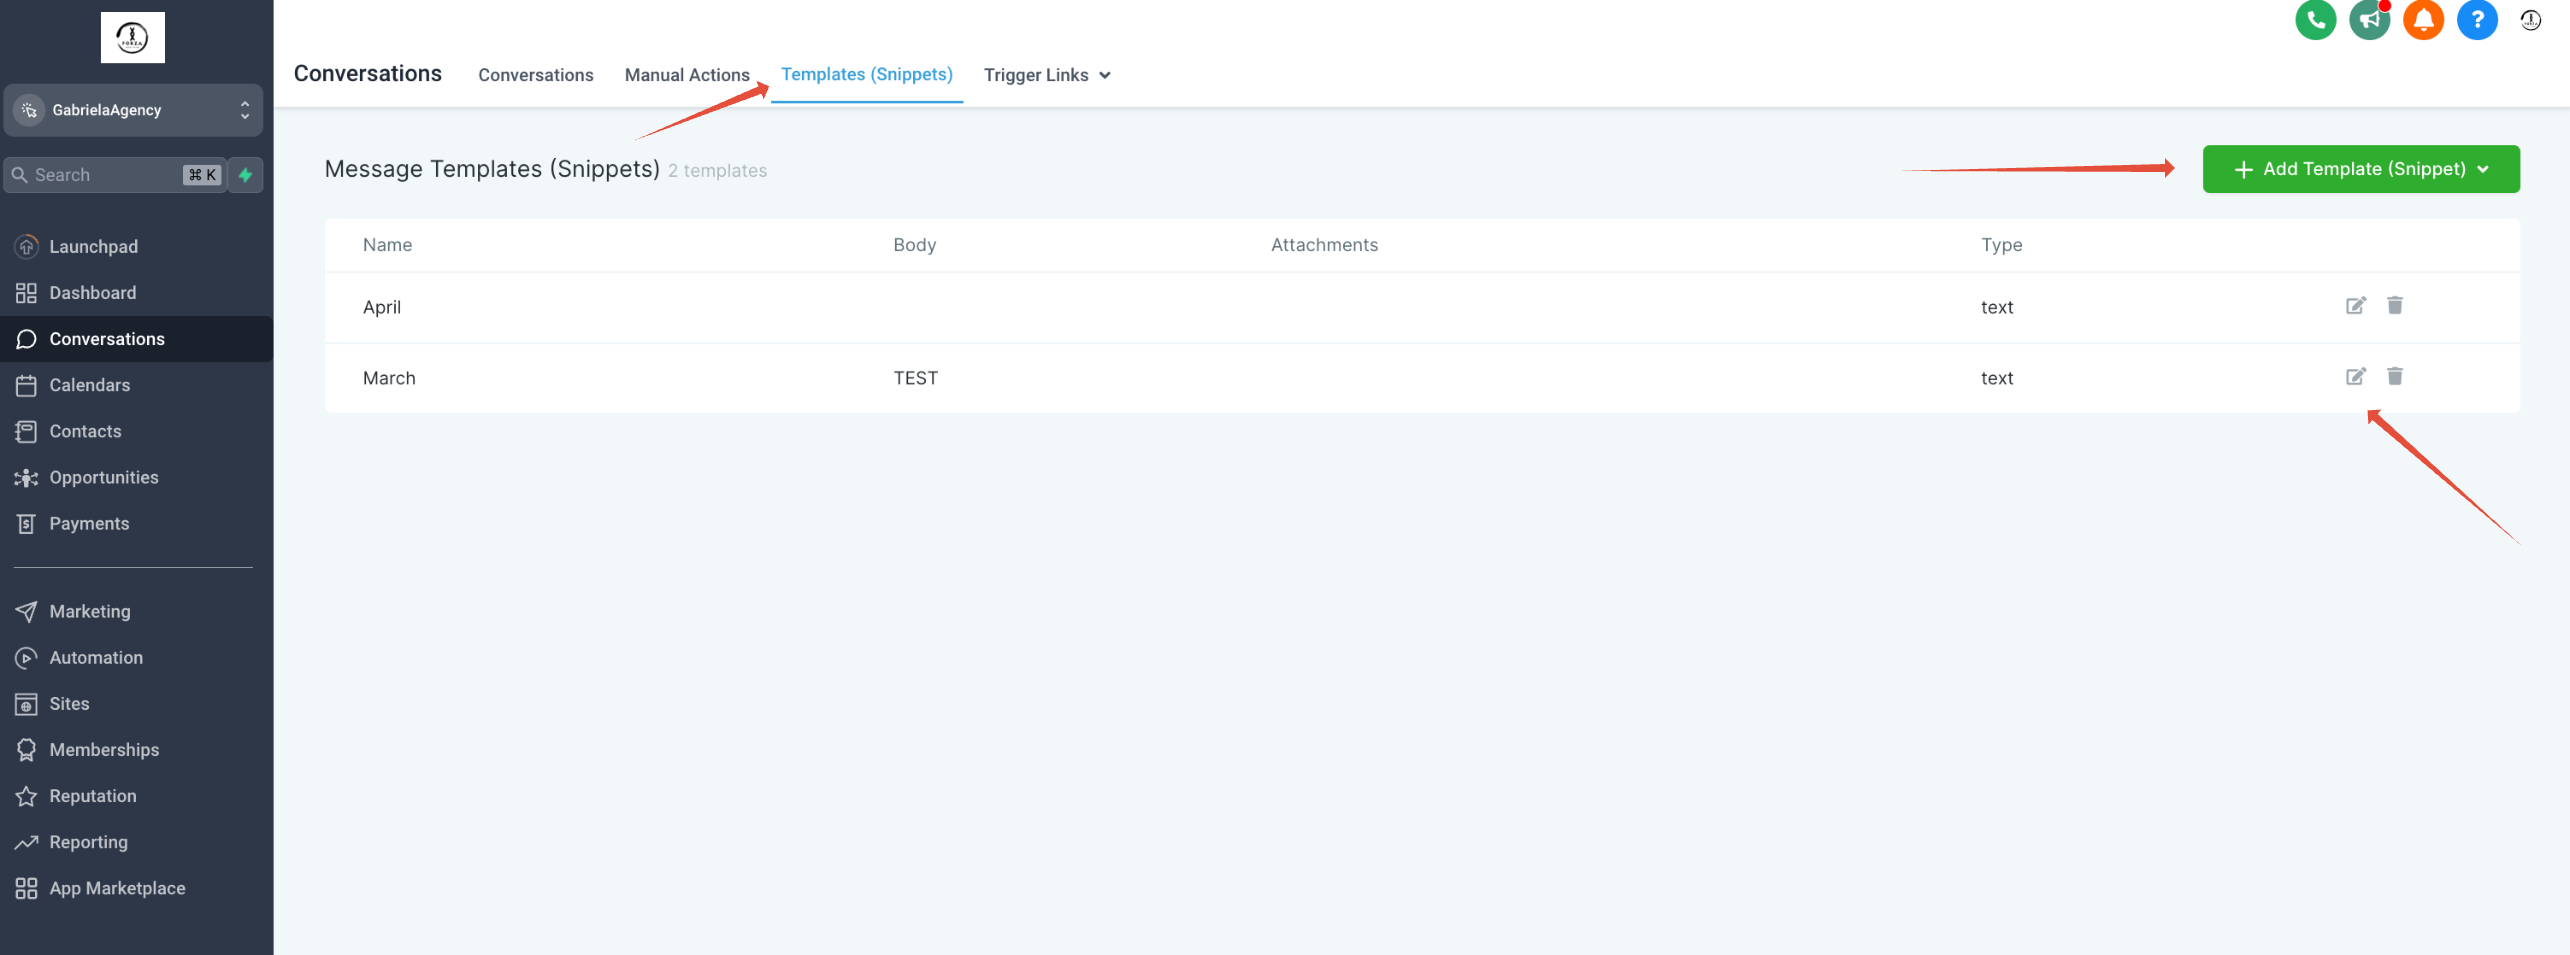Expand the GabrielaAgency account switcher
Image resolution: width=2570 pixels, height=955 pixels.
click(x=133, y=110)
